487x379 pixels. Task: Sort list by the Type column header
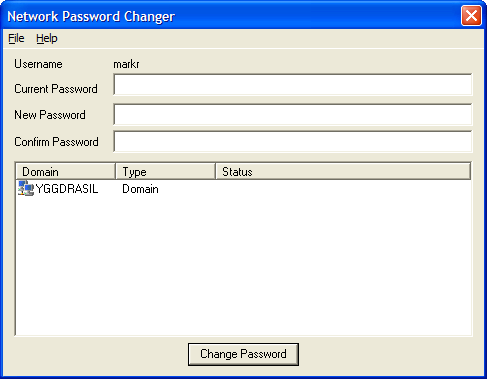(x=165, y=172)
